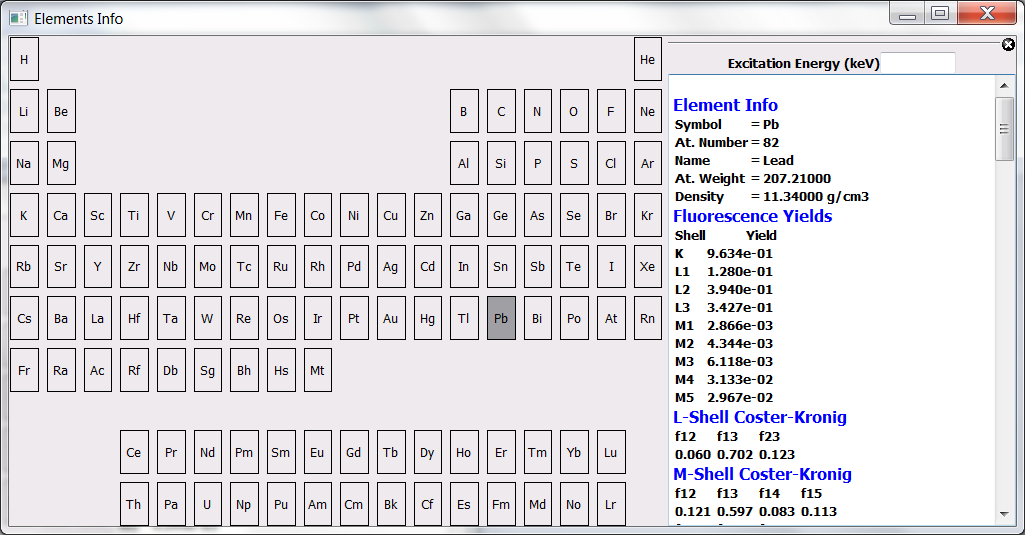Close the element info panel with X icon

(1008, 45)
